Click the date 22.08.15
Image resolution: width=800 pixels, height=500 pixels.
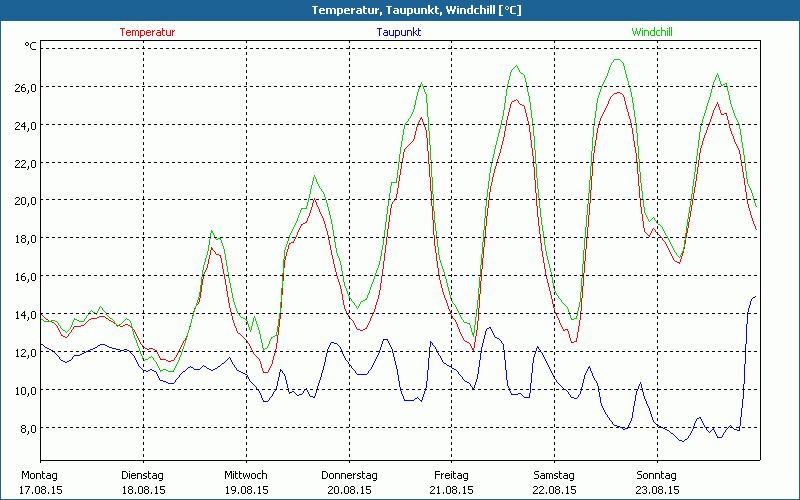point(555,490)
